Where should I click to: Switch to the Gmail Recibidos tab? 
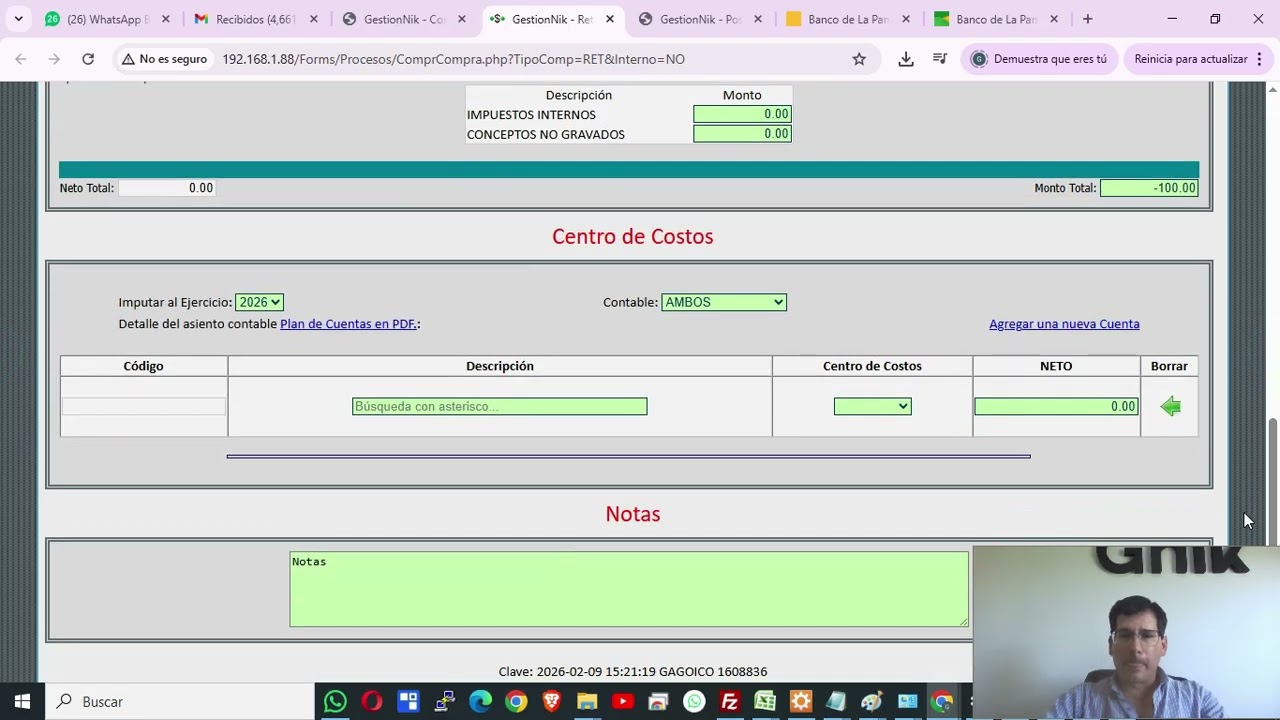[256, 19]
